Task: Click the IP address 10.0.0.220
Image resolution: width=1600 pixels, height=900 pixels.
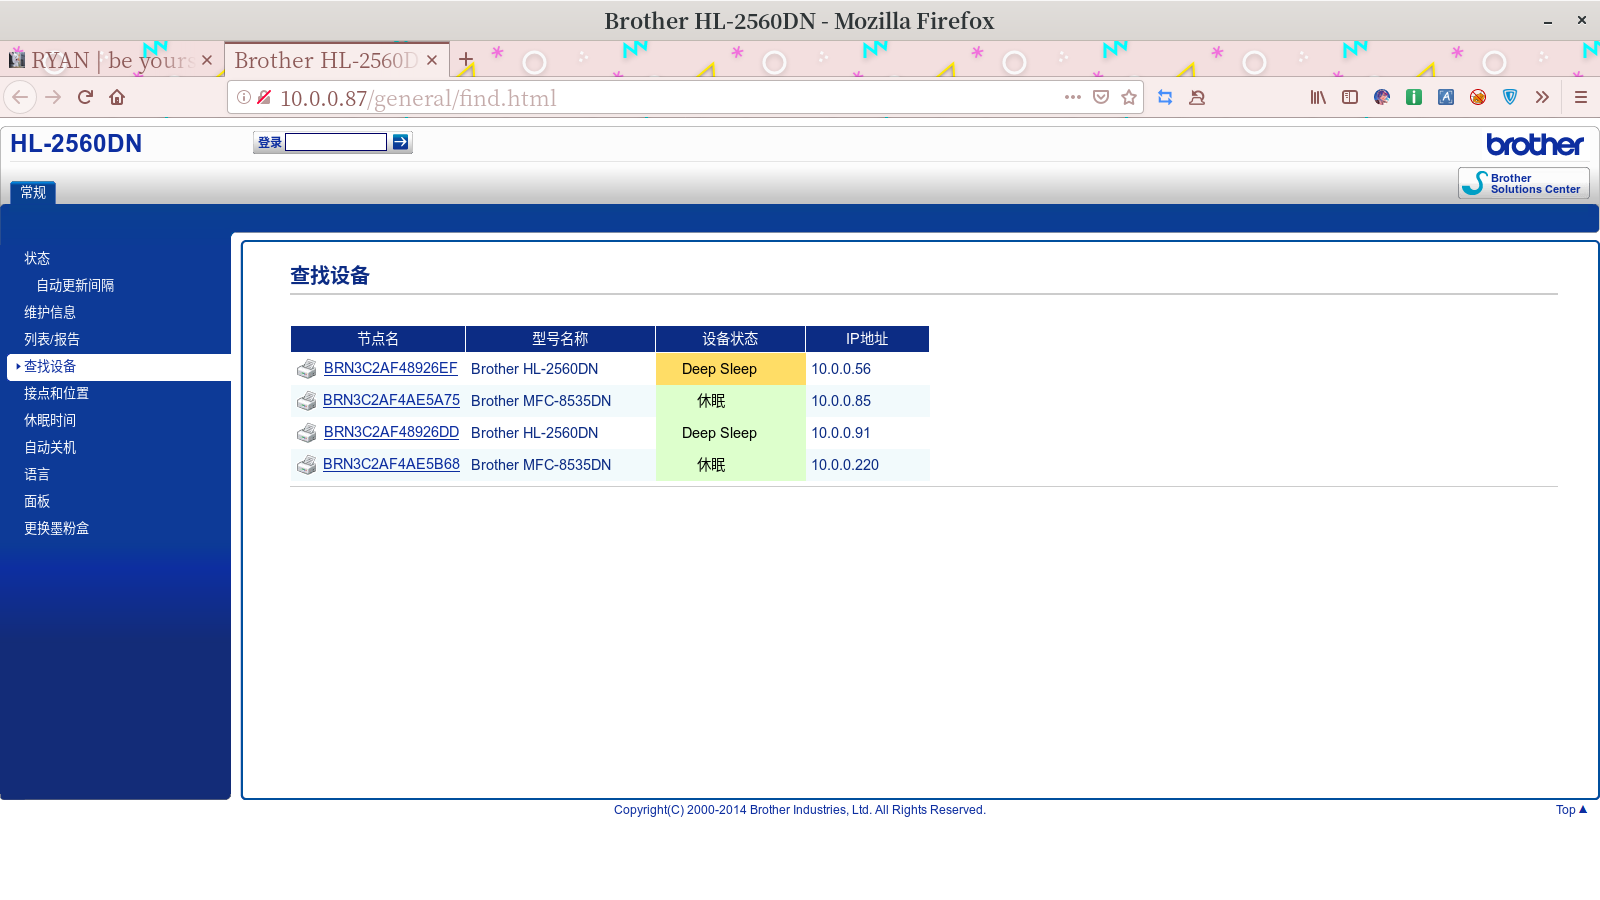Action: pos(845,465)
